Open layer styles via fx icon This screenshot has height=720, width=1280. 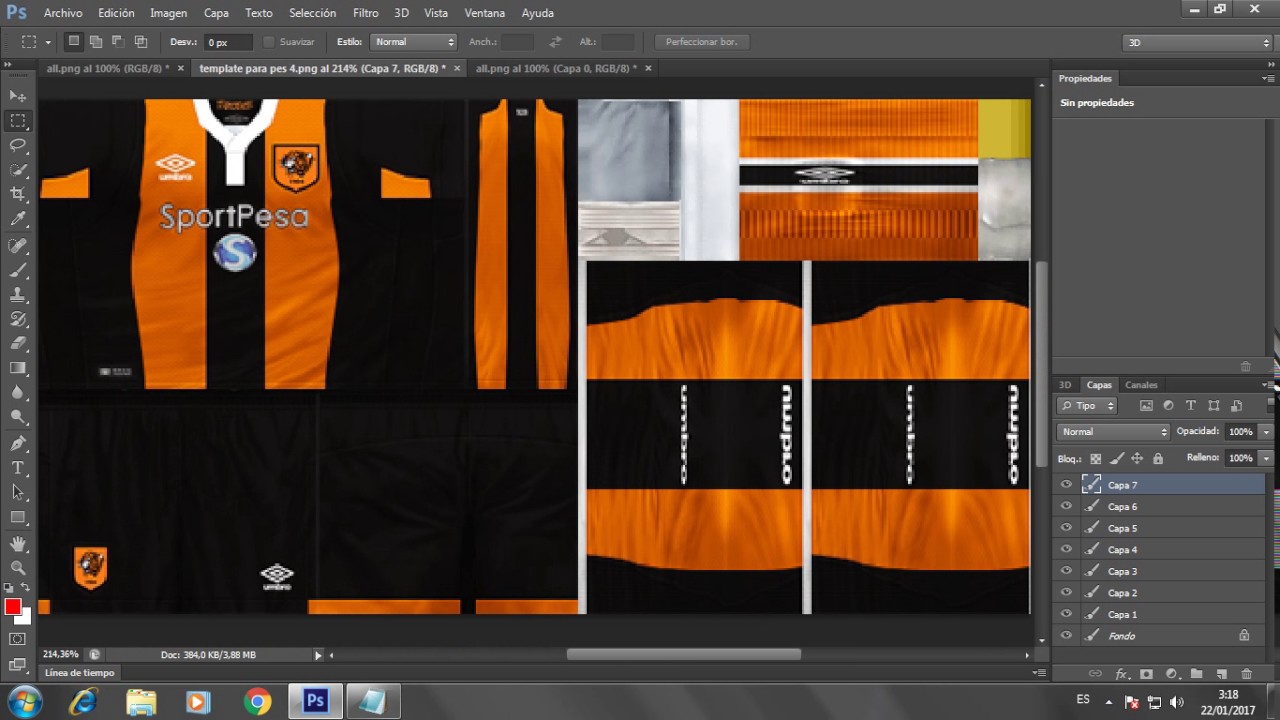click(1121, 674)
